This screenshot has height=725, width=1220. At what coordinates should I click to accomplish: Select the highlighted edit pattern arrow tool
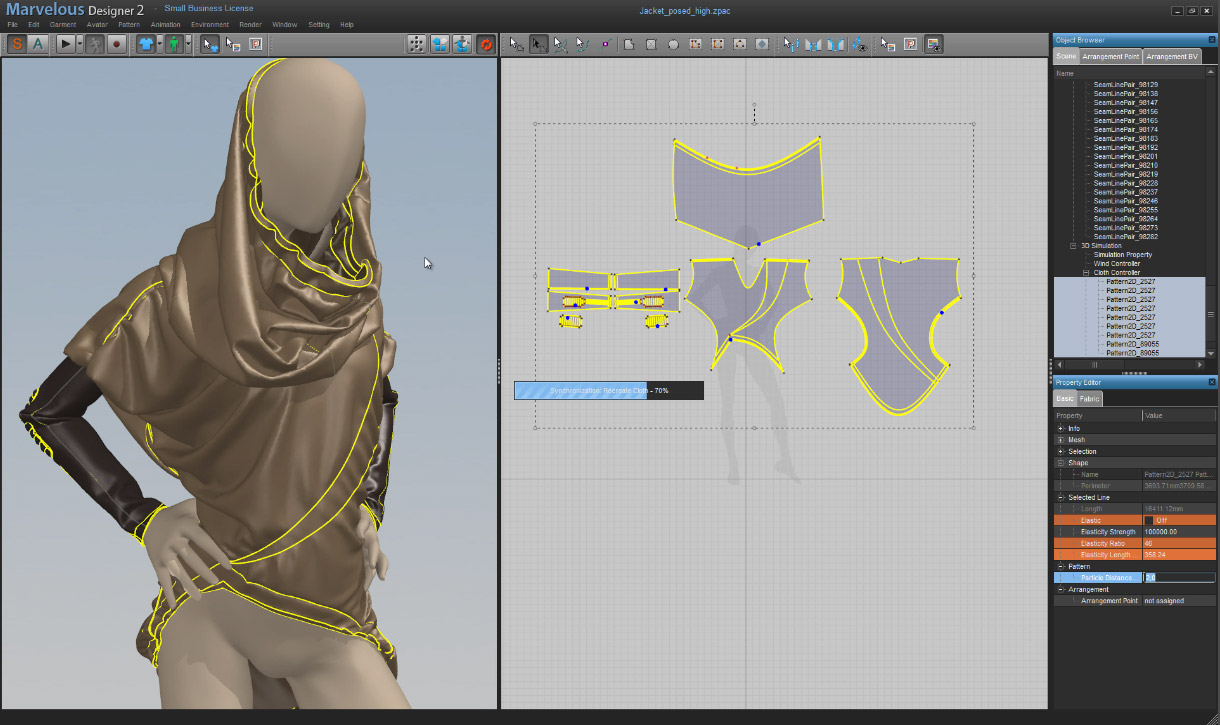pos(539,44)
